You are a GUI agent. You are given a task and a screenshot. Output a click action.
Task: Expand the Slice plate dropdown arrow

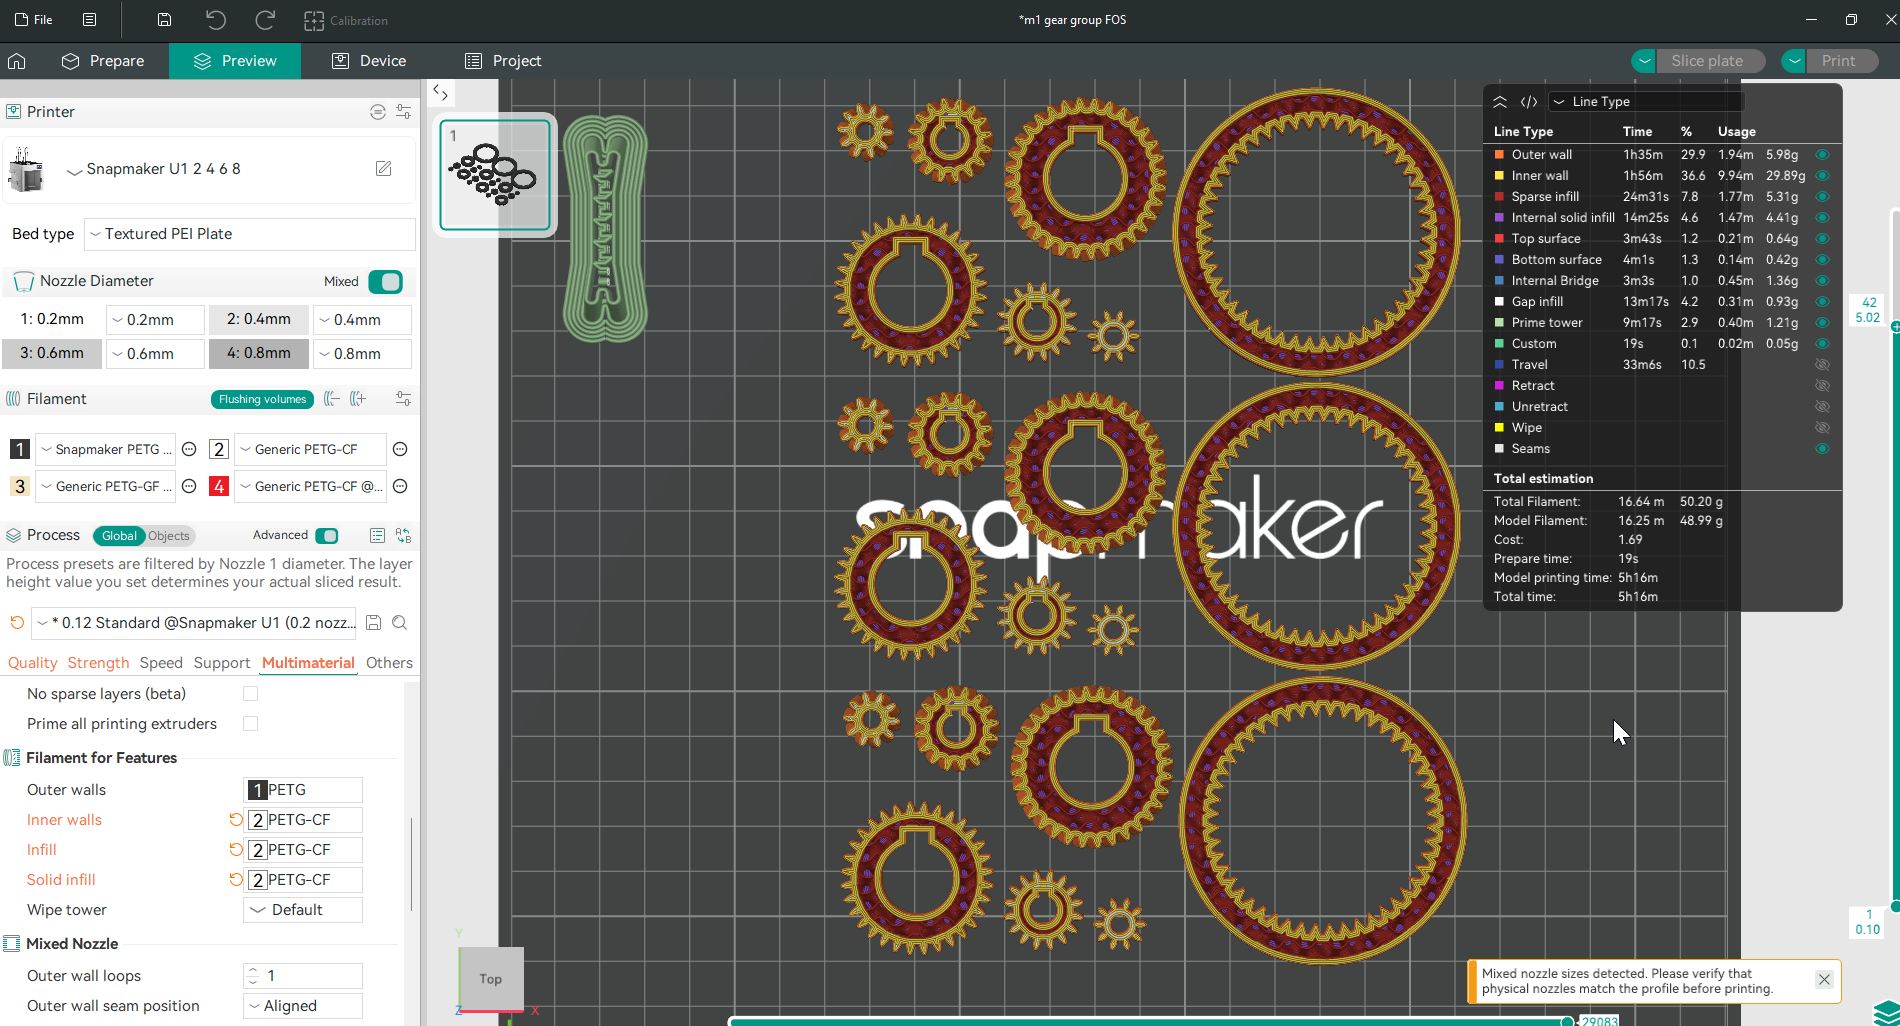tap(1644, 61)
